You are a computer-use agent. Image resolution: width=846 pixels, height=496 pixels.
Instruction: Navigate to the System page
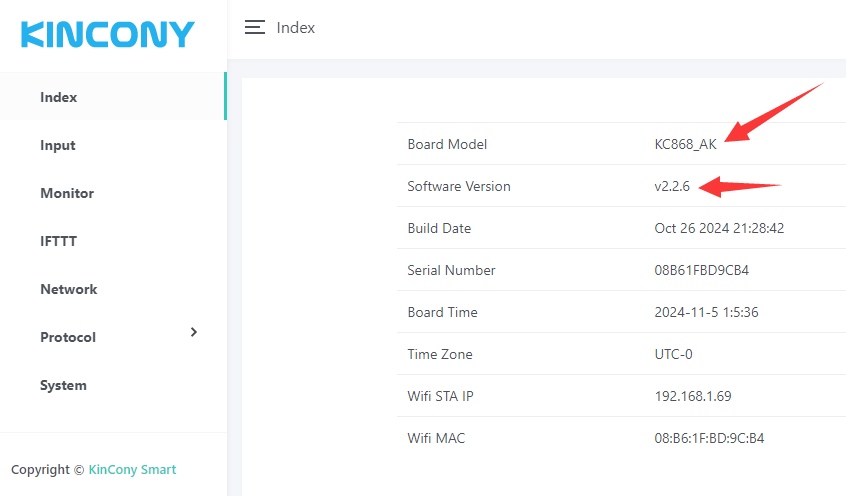[63, 385]
